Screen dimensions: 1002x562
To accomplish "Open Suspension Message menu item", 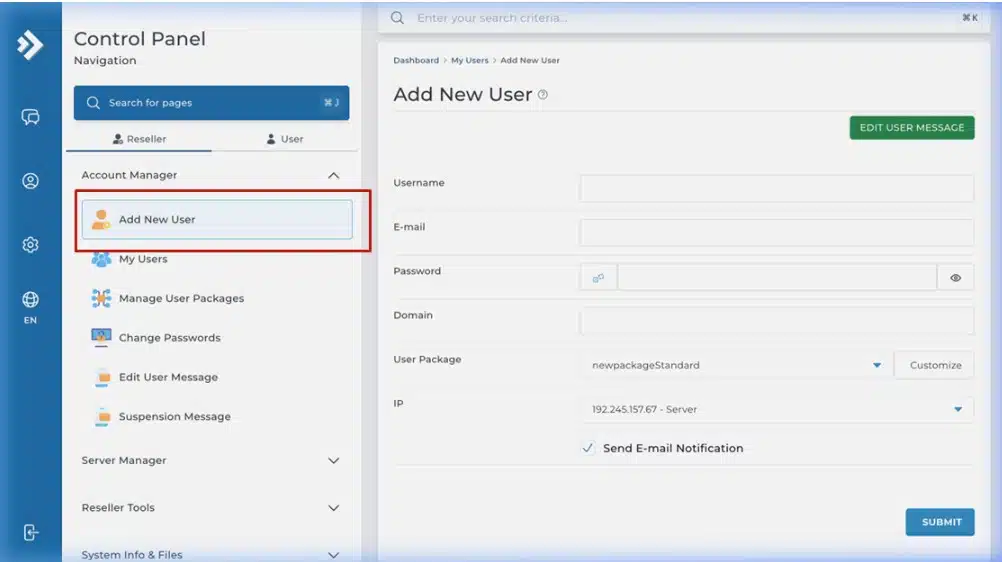I will (x=217, y=416).
